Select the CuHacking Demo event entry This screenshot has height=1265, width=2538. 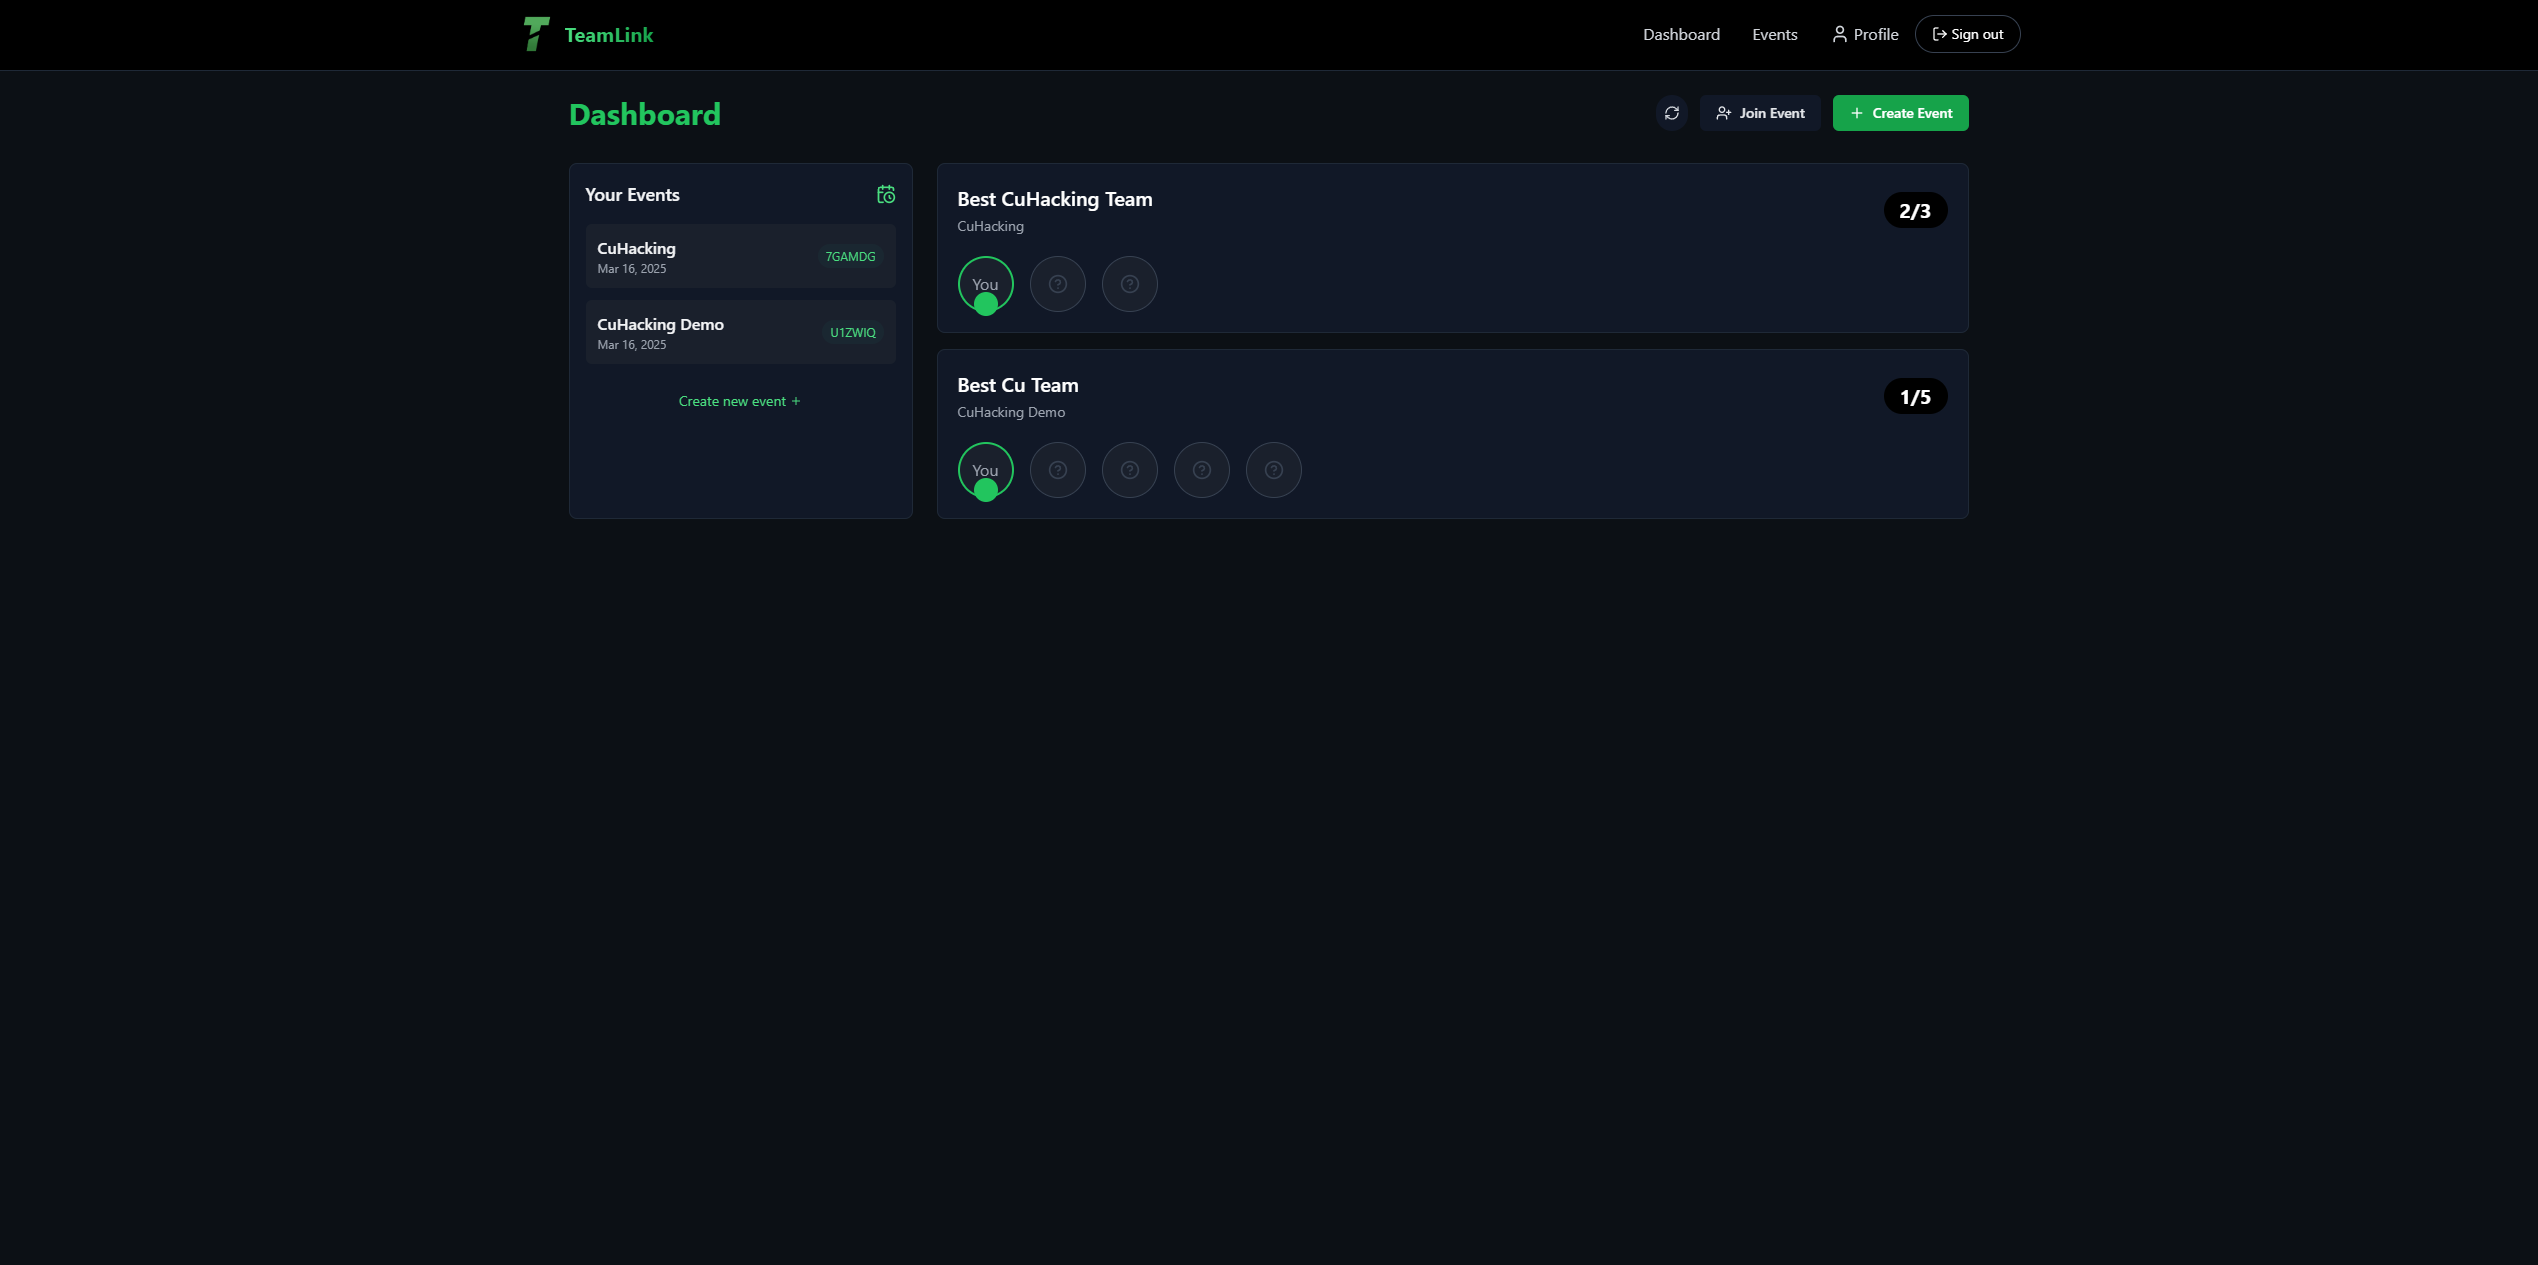(700, 332)
